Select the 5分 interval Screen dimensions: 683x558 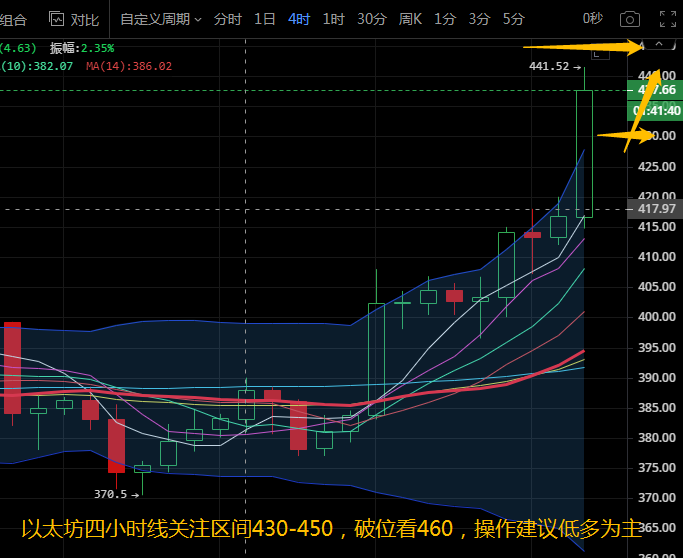[x=513, y=19]
